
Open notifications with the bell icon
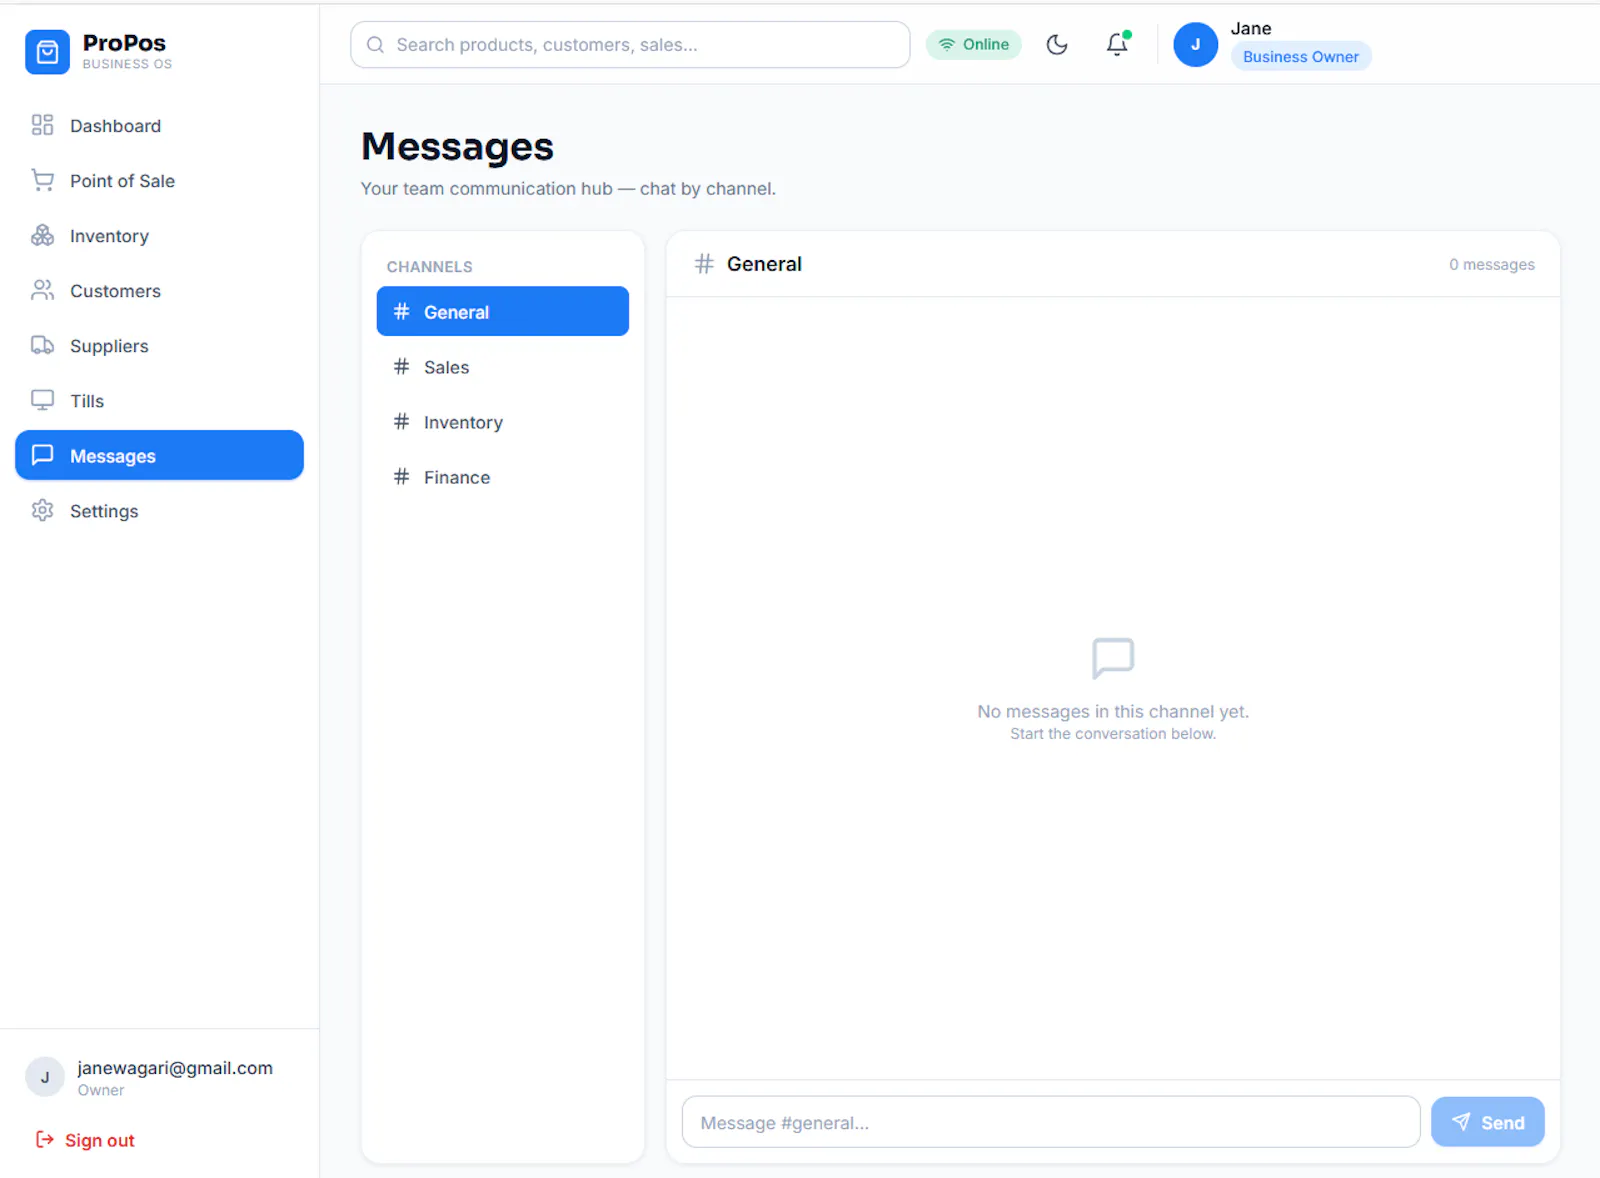[1117, 44]
